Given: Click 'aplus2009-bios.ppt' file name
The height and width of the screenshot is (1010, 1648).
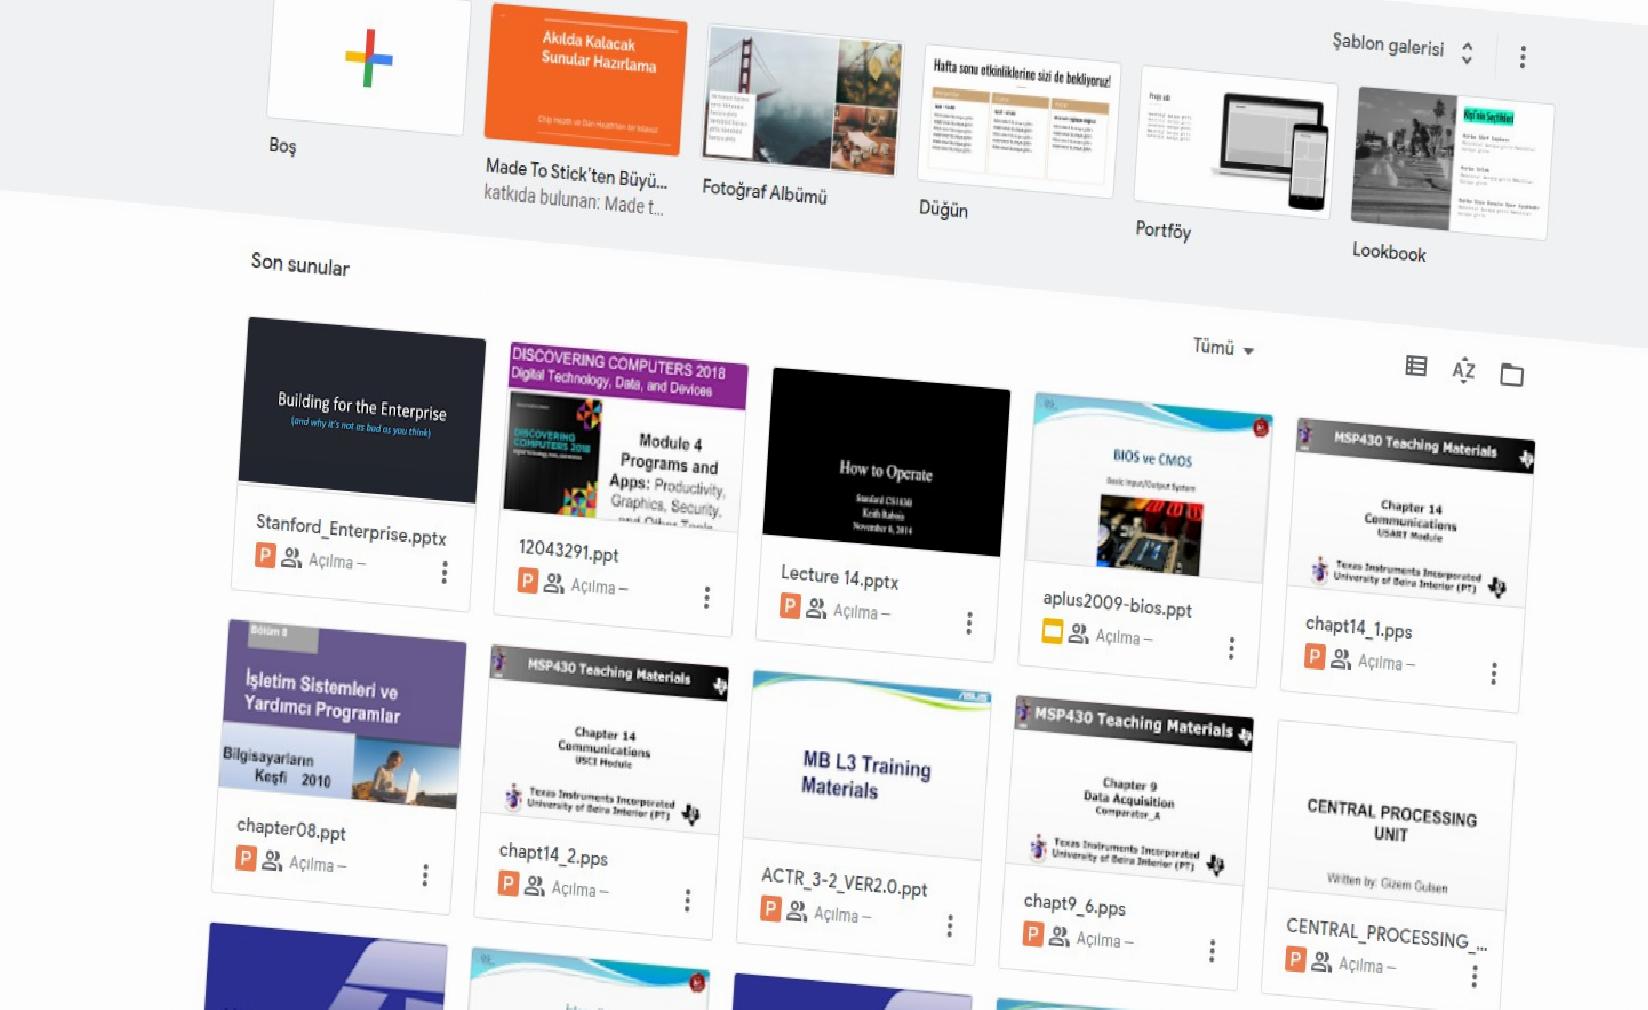Looking at the screenshot, I should [1117, 604].
